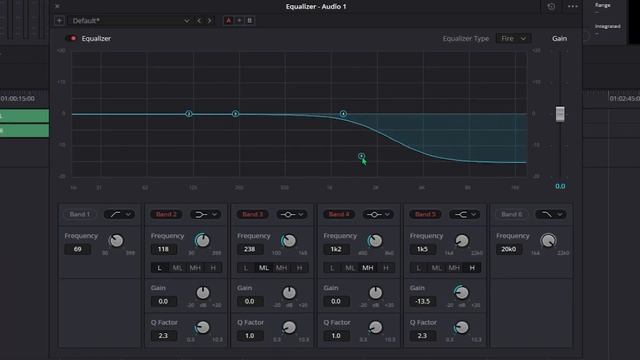Adjust the master Gain fader

[560, 114]
